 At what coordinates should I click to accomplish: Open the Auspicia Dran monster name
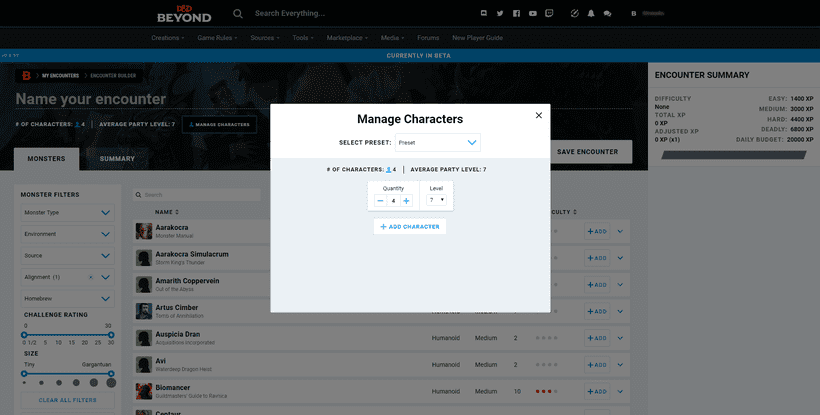click(177, 334)
